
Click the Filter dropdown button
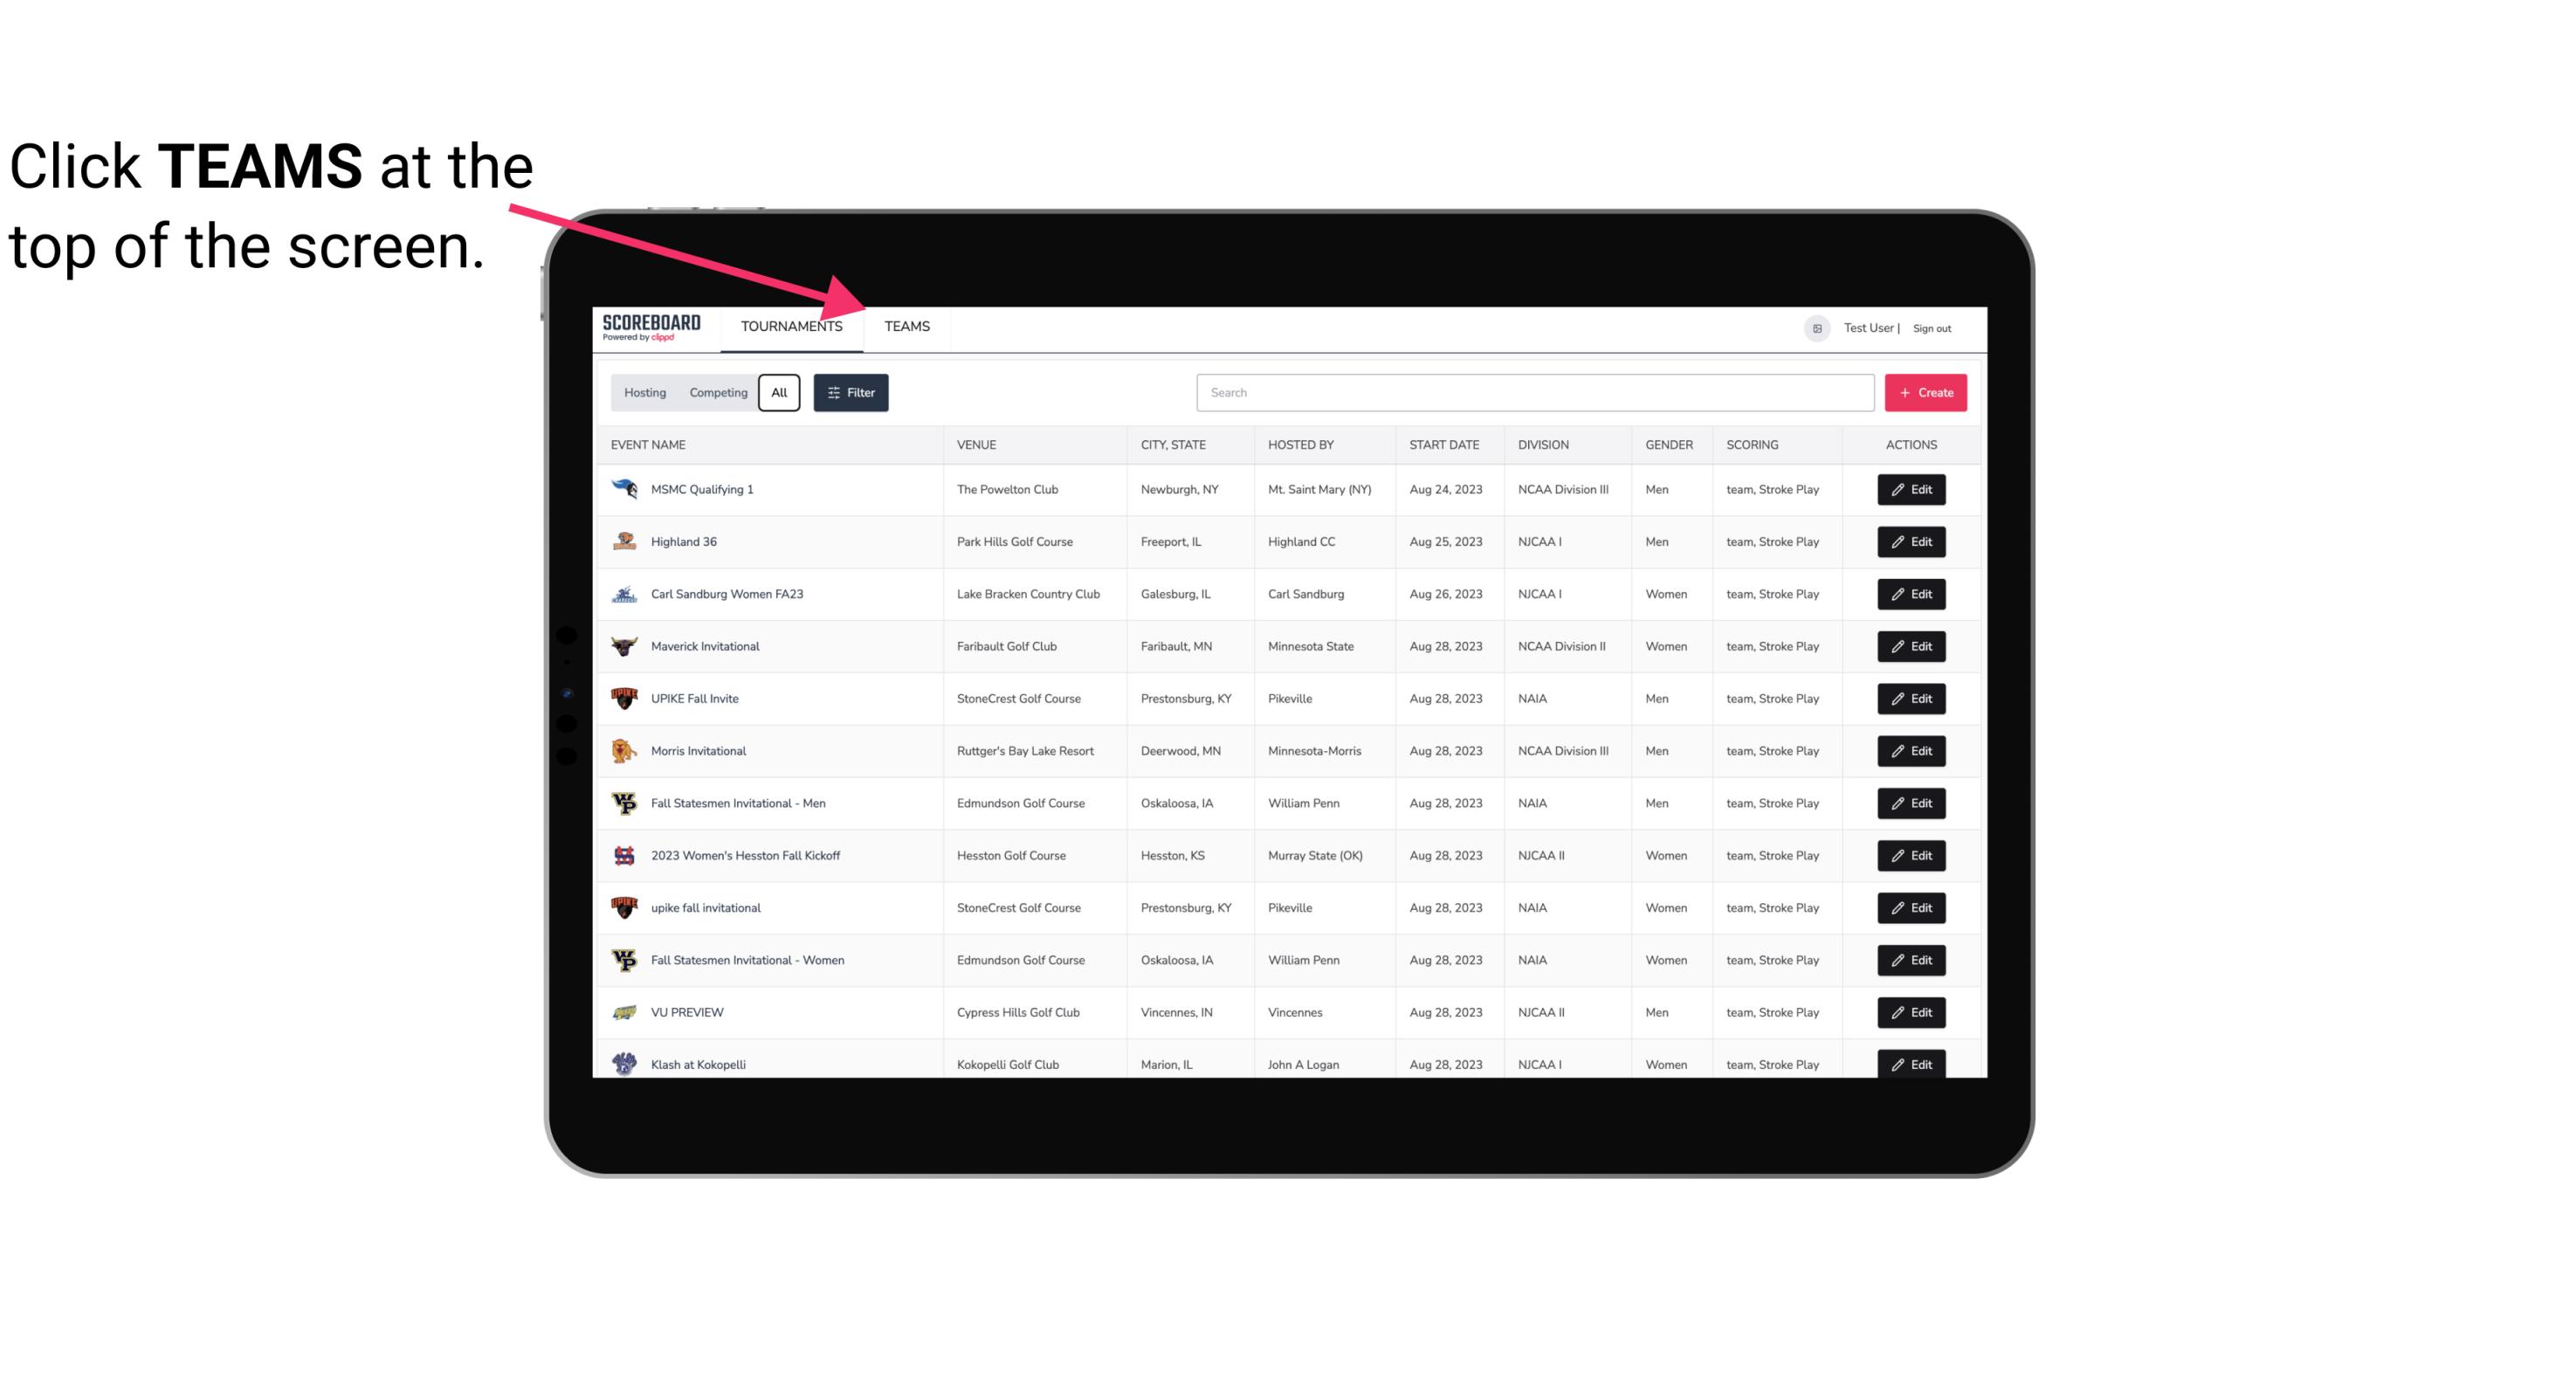[x=850, y=393]
